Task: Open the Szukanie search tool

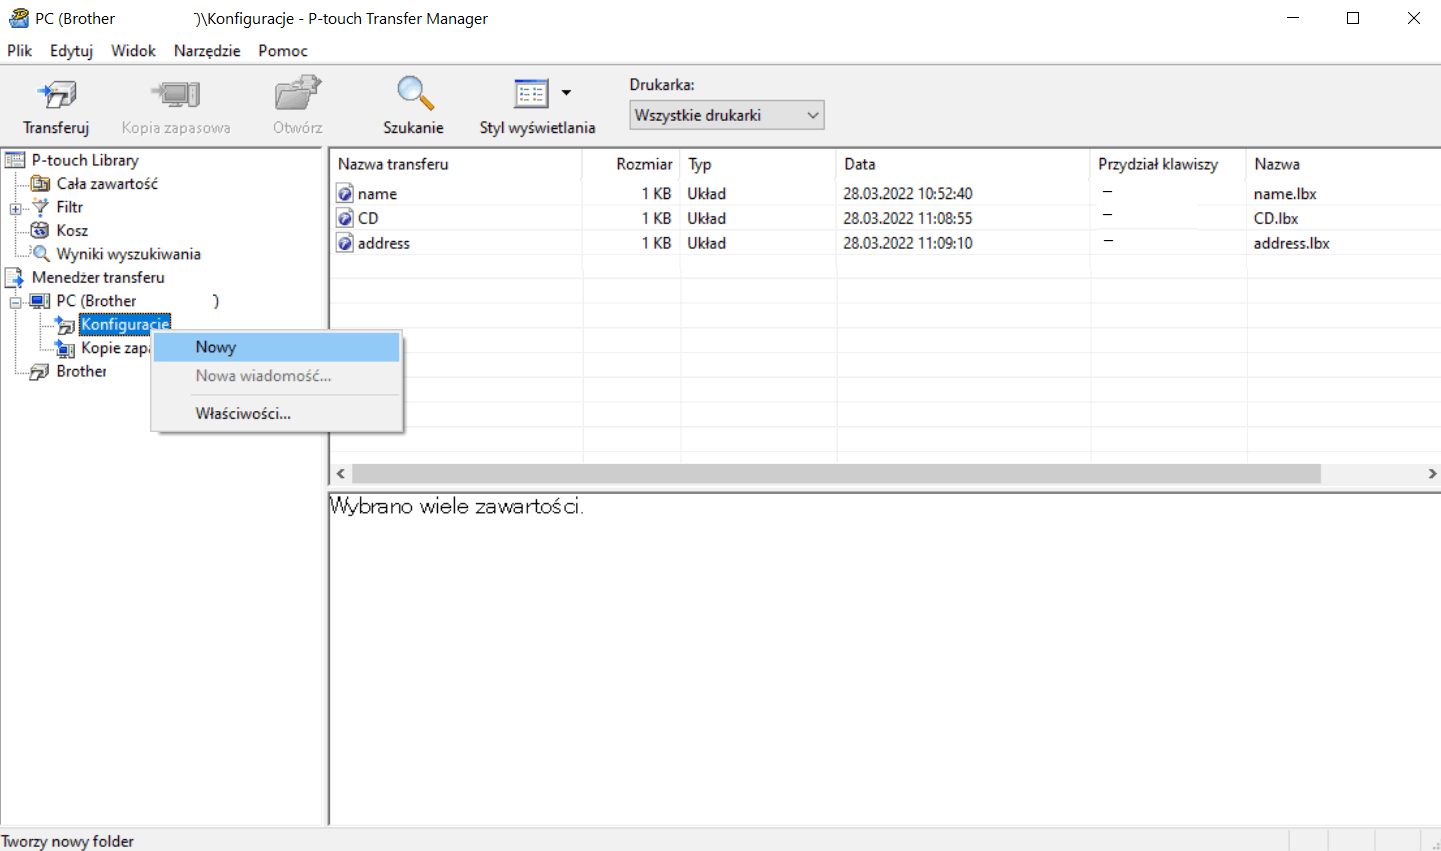Action: tap(413, 105)
